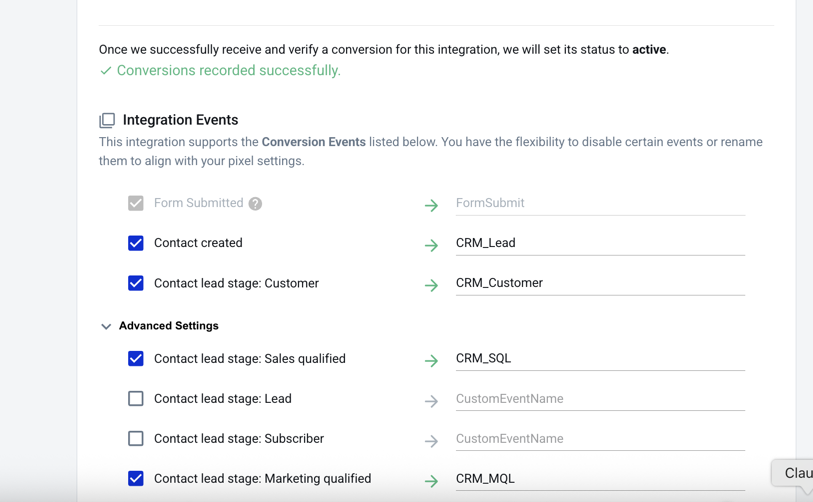Disable Contact lead stage: Customer event
The height and width of the screenshot is (502, 813).
[136, 283]
